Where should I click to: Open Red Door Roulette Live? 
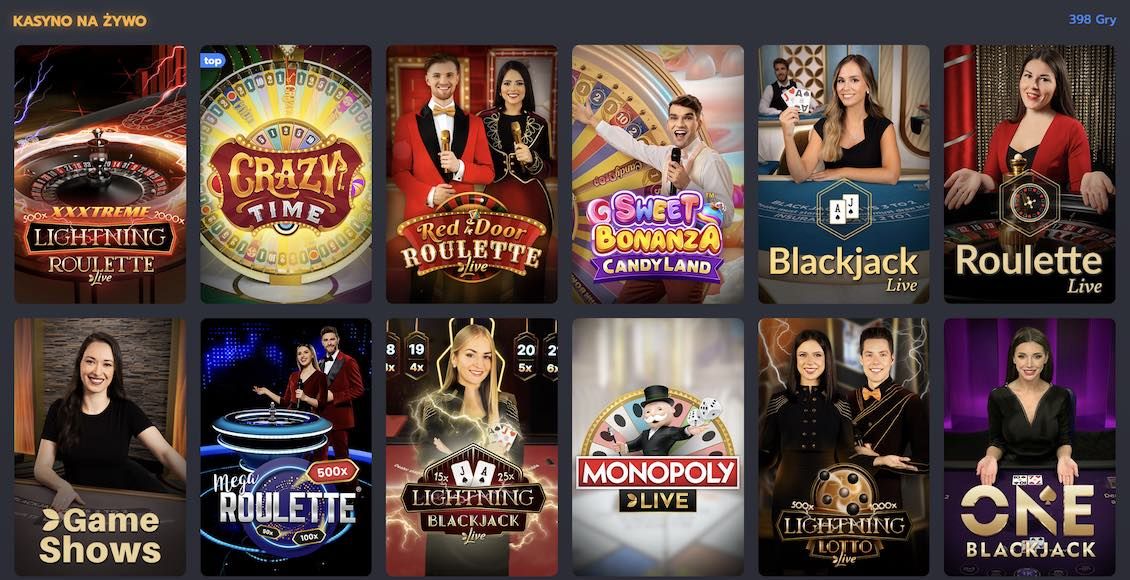tap(472, 174)
